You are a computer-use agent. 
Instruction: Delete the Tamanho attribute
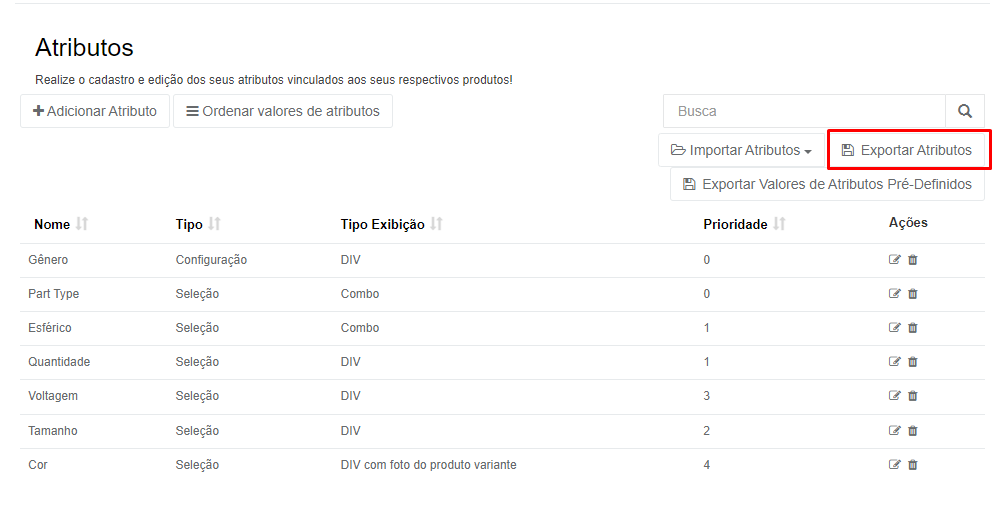point(913,431)
